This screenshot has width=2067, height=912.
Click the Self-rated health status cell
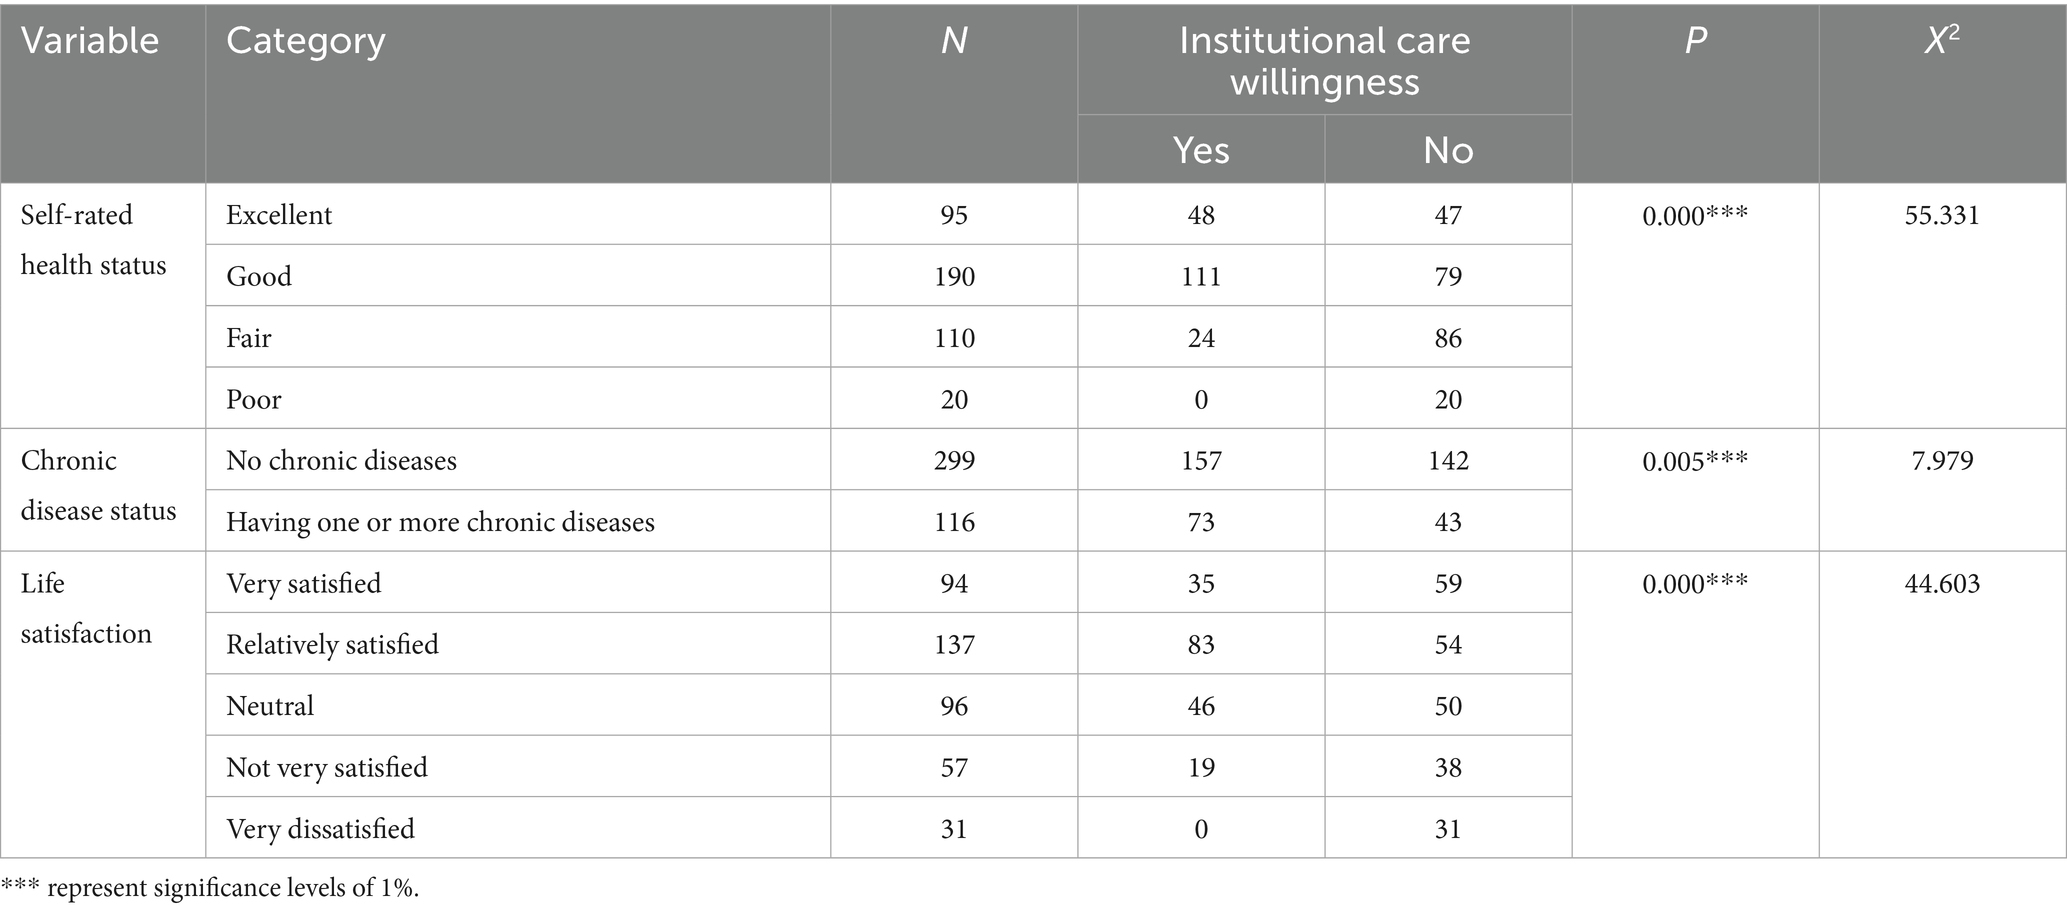[x=93, y=240]
